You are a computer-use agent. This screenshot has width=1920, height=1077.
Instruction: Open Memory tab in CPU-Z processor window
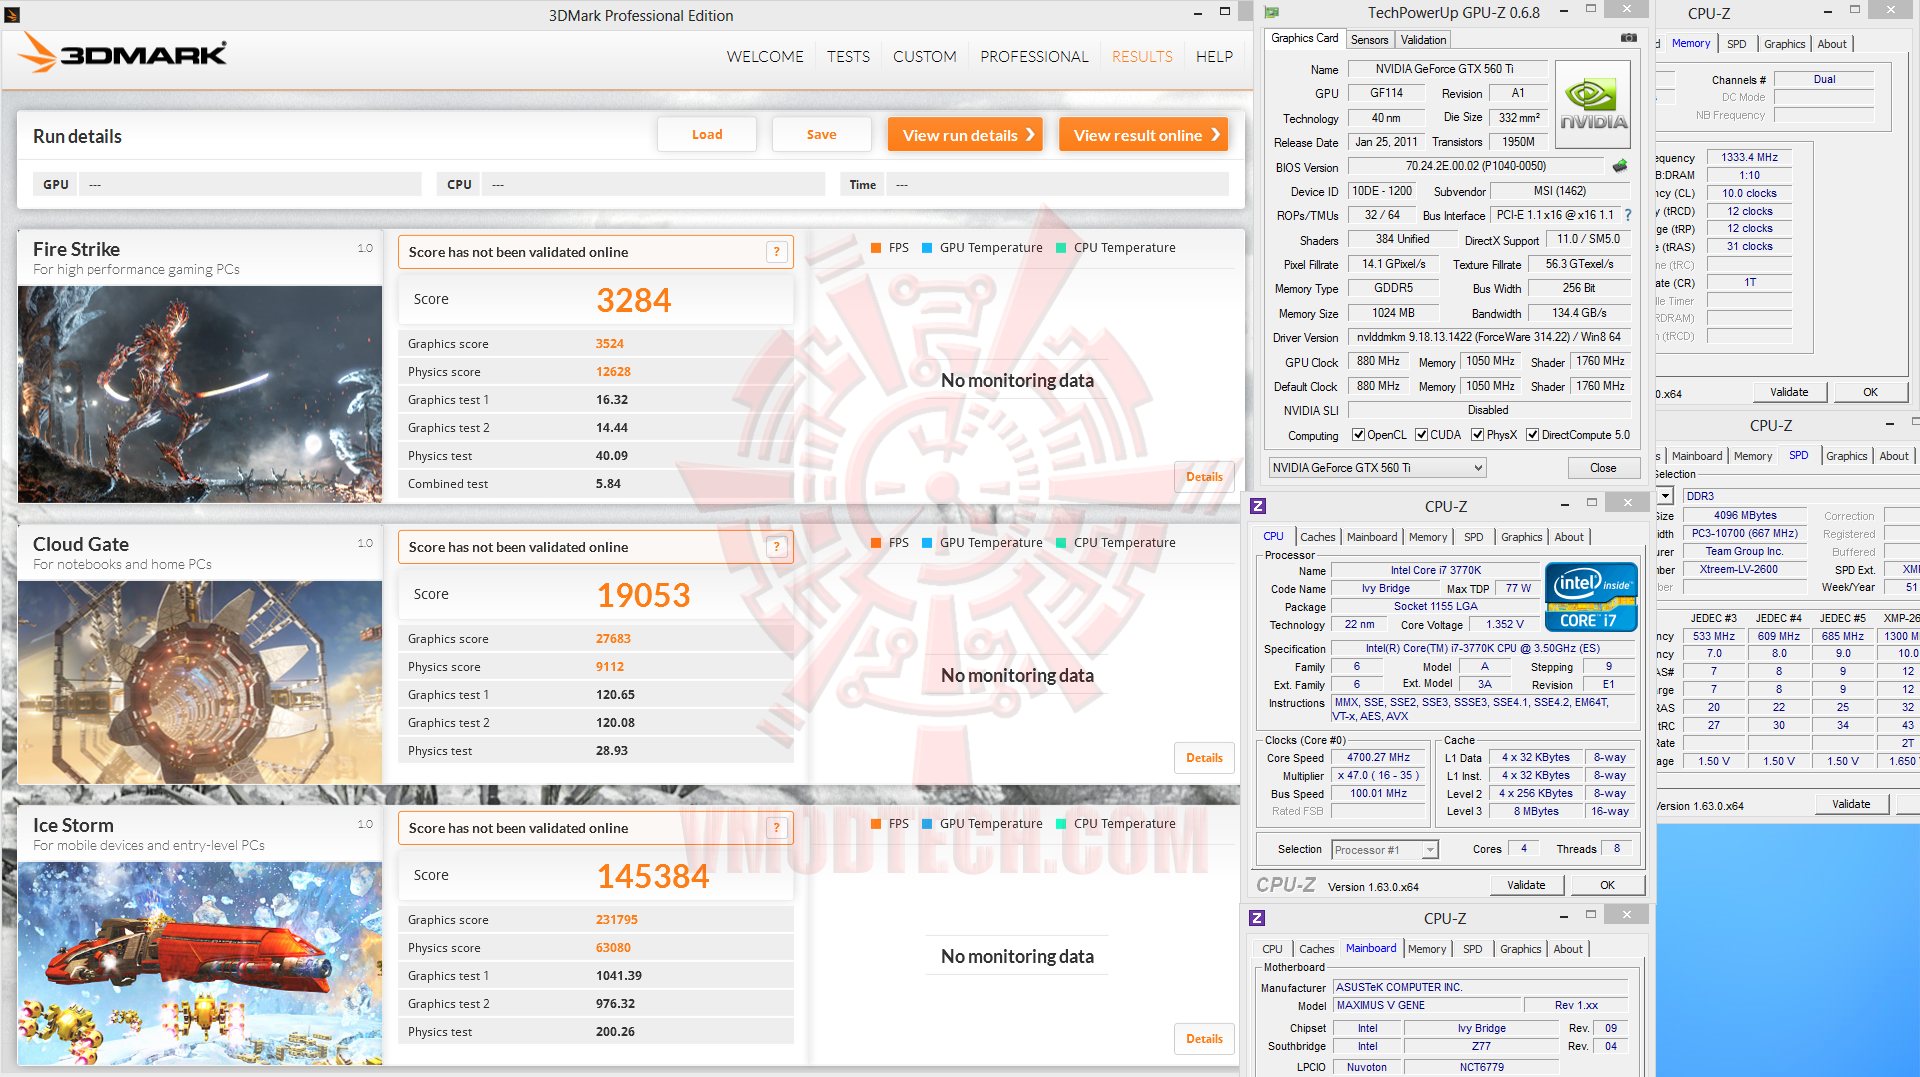coord(1428,537)
